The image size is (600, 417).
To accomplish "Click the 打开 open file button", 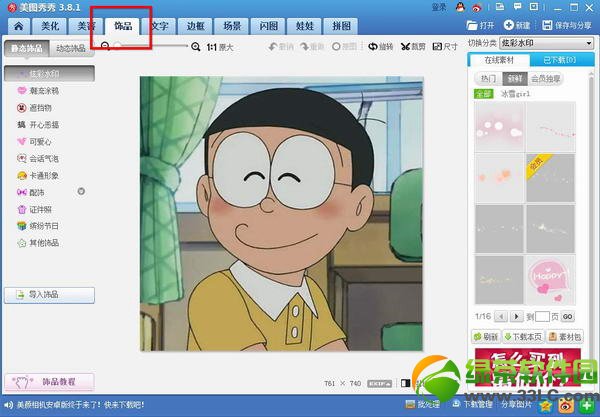I will [x=481, y=24].
